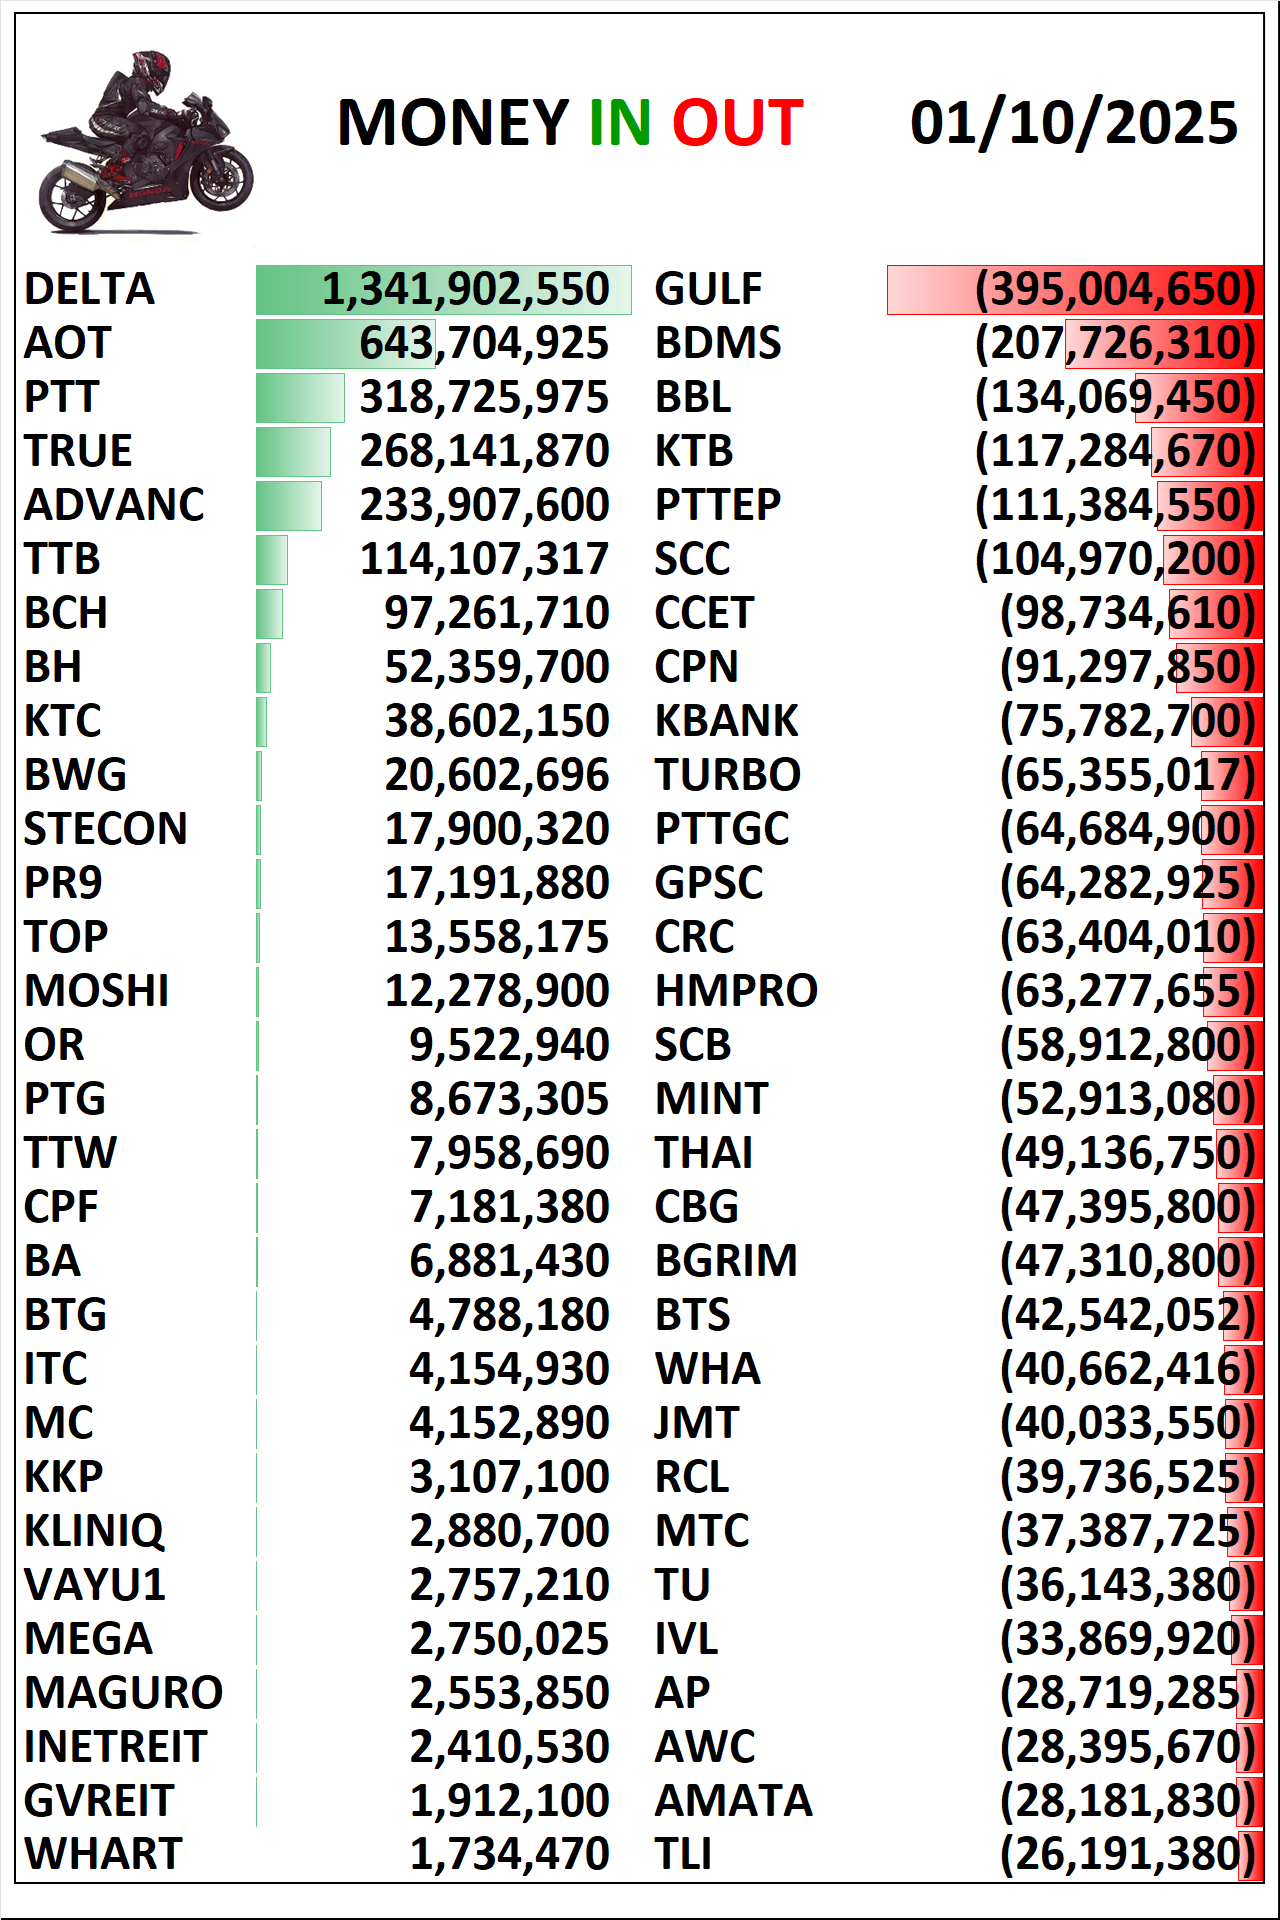
Task: Select the DELTA stock name
Action: pos(90,289)
